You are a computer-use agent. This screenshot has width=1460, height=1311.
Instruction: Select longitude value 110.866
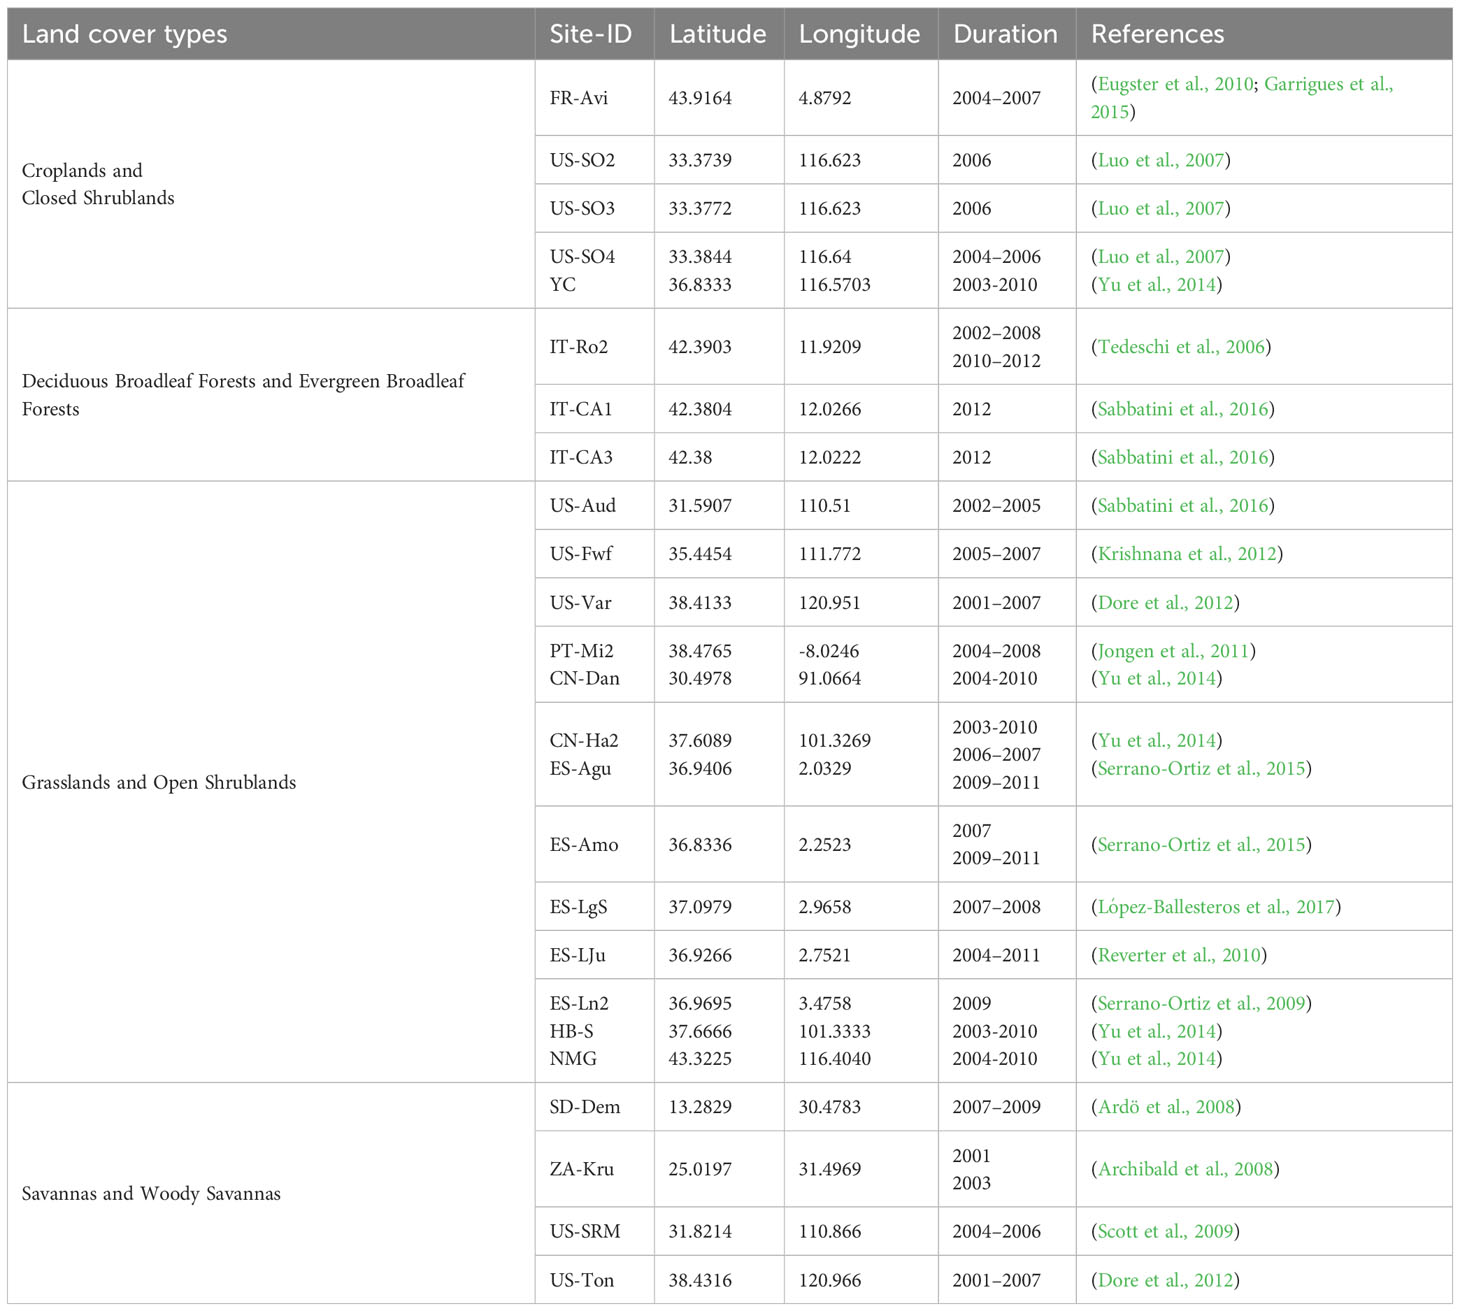[x=830, y=1232]
